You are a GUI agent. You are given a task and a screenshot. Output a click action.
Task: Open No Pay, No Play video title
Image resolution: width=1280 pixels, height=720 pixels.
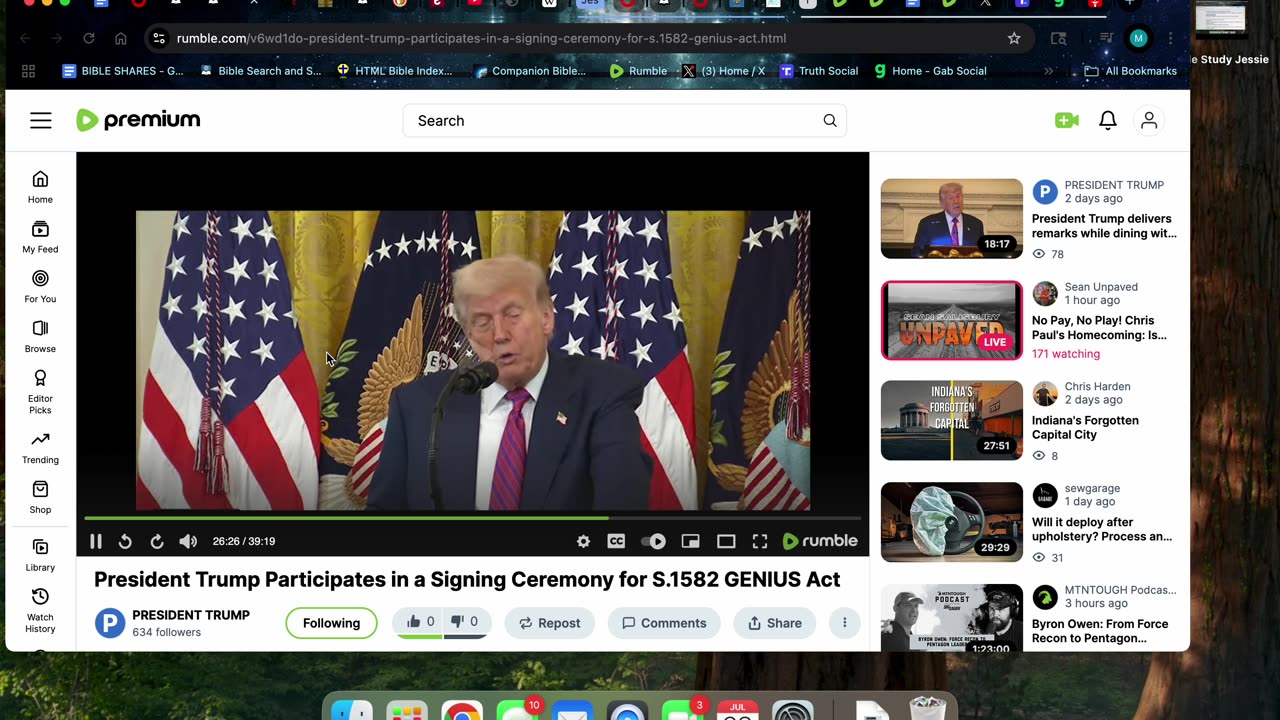click(1099, 327)
